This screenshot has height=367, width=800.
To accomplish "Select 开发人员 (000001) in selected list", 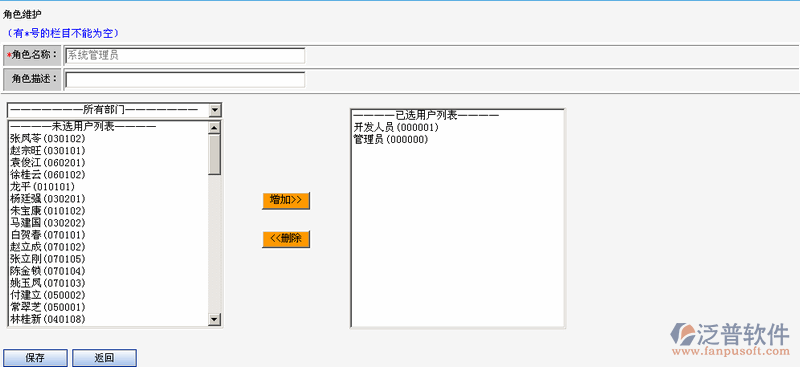I will click(396, 127).
